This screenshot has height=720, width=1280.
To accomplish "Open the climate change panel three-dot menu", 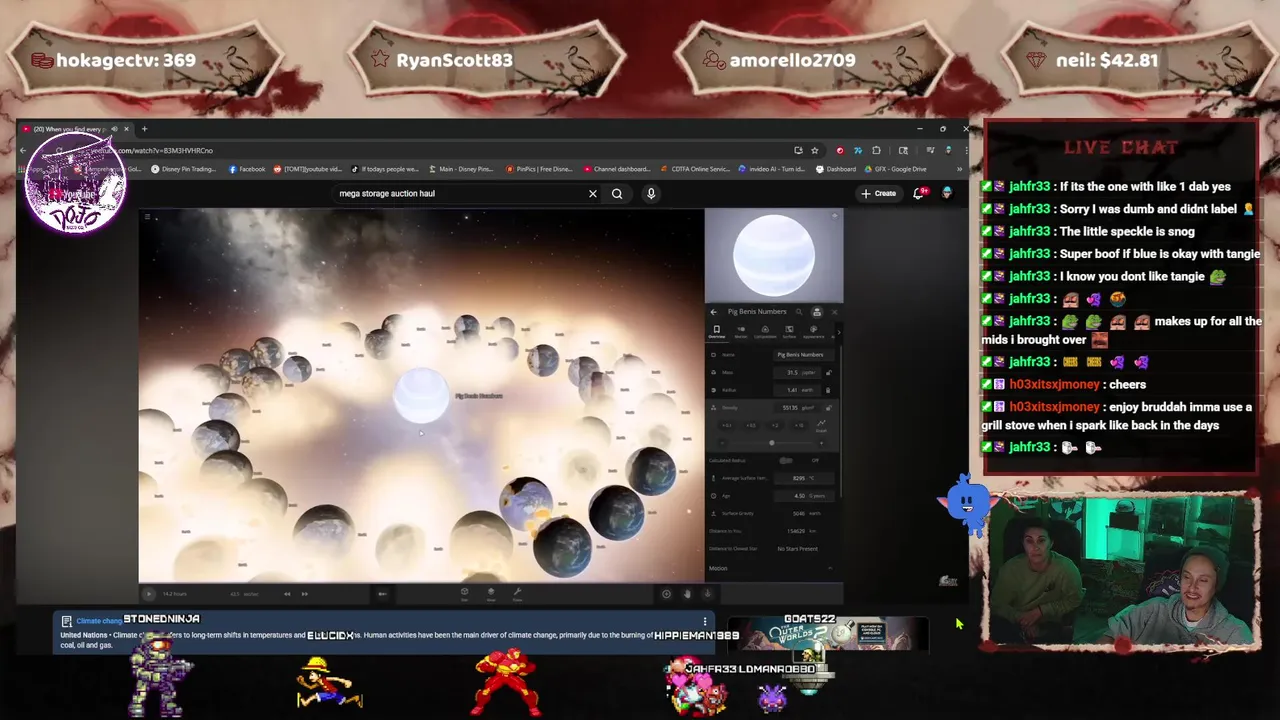I will [705, 621].
